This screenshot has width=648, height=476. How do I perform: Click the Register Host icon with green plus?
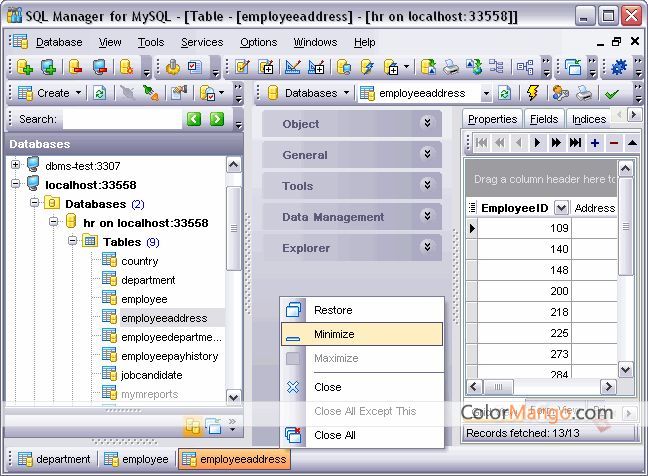(x=48, y=67)
